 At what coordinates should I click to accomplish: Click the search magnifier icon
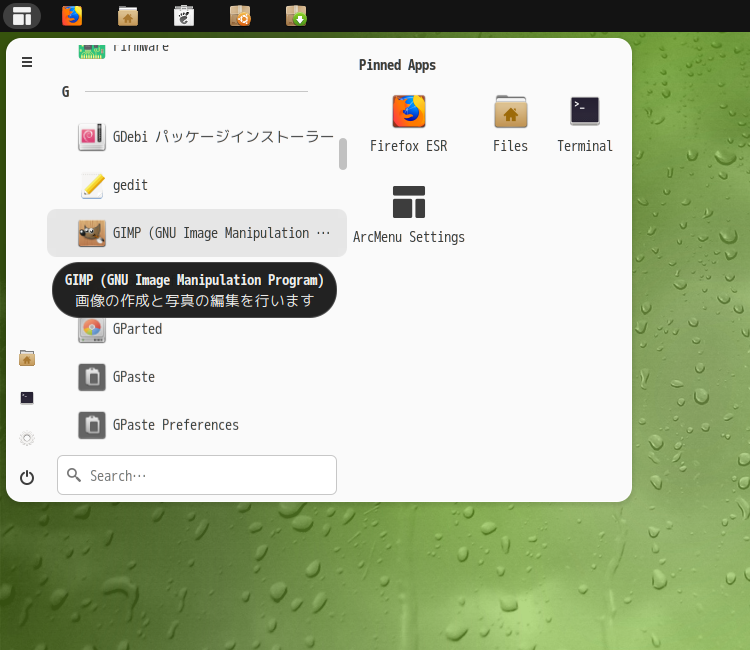tap(74, 475)
